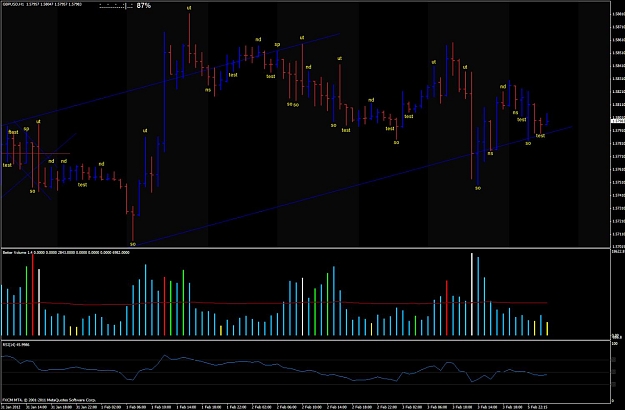Click the '5 Feb 22:15' time axis label
625x410 pixels.
[538, 407]
